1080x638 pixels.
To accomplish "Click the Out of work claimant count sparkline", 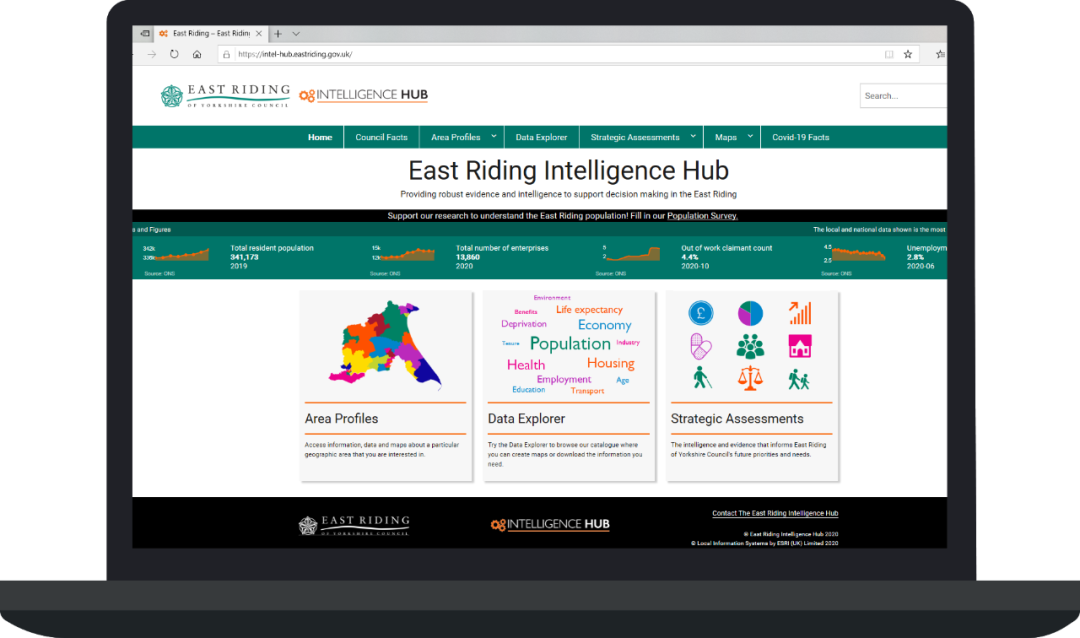I will [x=632, y=254].
